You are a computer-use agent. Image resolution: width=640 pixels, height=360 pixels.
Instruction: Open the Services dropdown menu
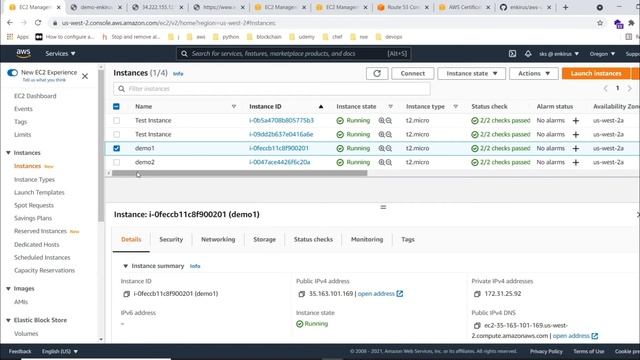click(x=60, y=53)
